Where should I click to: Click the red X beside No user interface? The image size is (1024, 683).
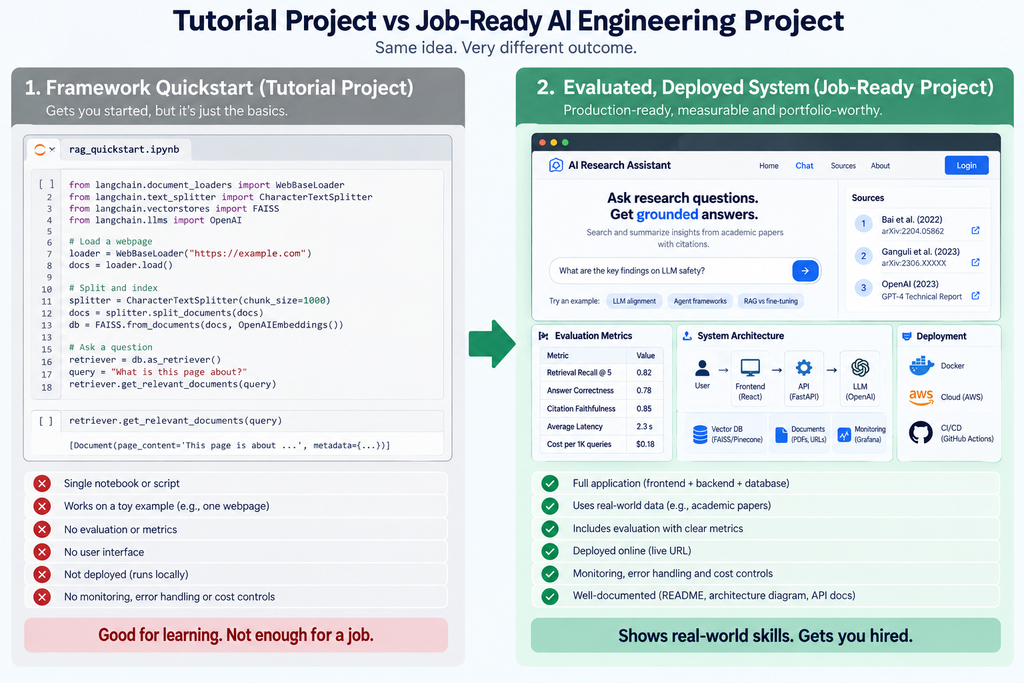pyautogui.click(x=42, y=552)
